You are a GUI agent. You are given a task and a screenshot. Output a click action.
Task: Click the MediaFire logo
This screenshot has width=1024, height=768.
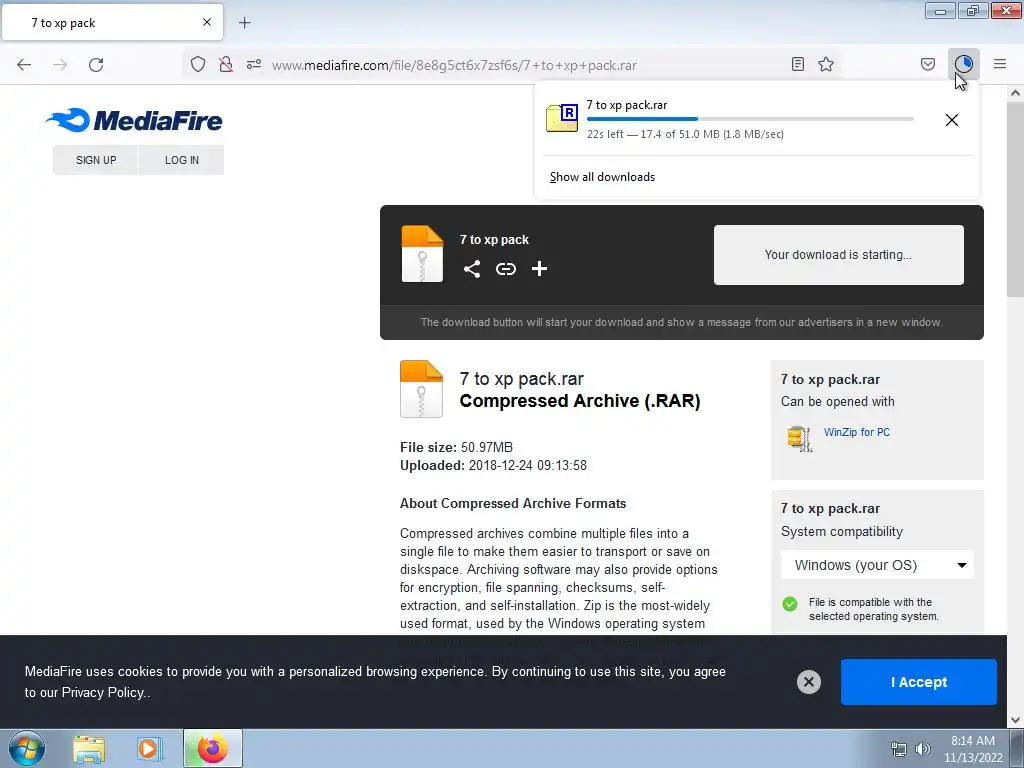134,120
